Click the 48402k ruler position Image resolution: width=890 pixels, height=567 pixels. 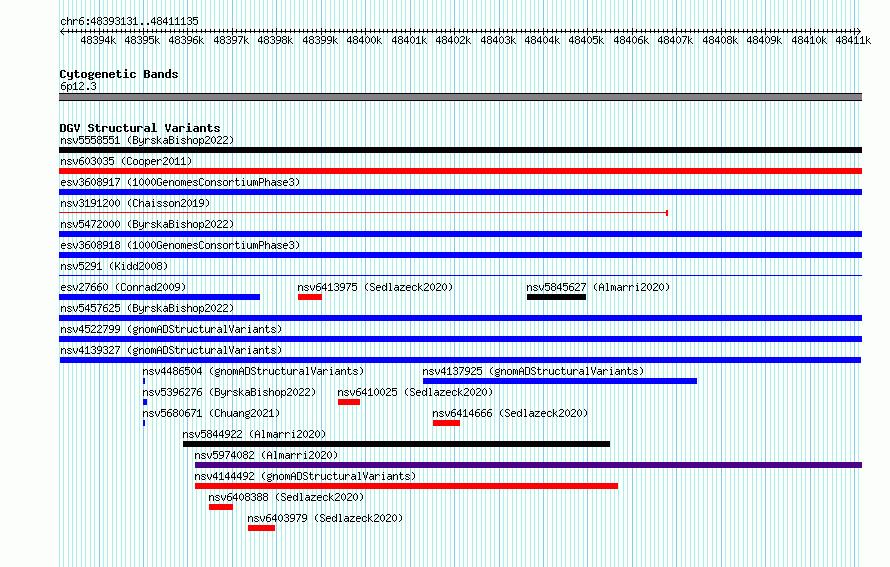click(453, 40)
